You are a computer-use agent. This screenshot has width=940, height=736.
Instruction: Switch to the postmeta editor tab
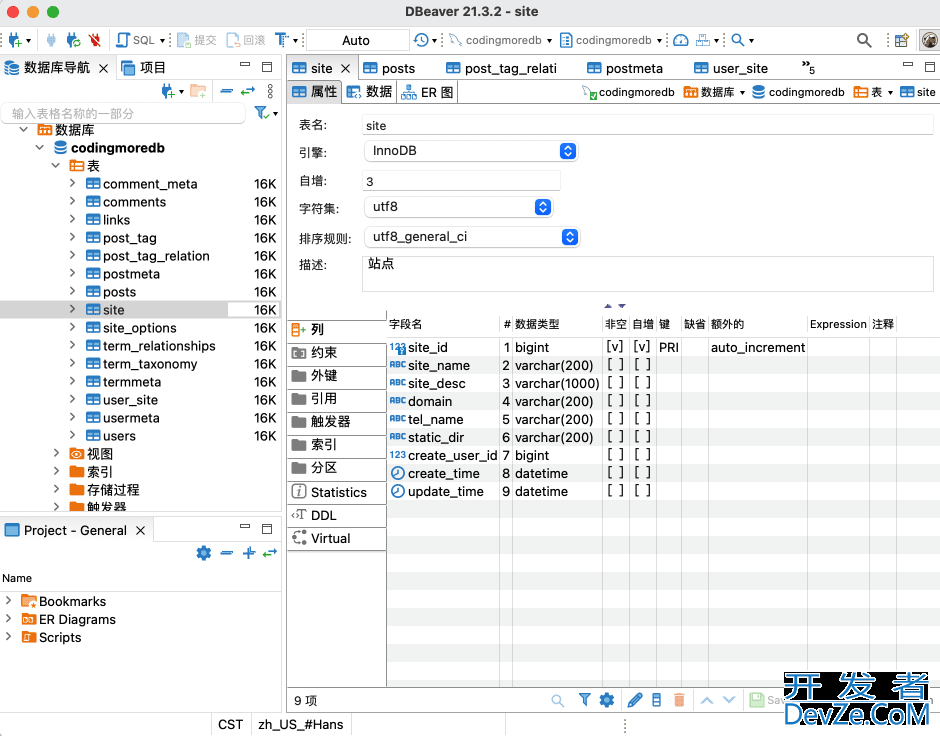coord(625,68)
